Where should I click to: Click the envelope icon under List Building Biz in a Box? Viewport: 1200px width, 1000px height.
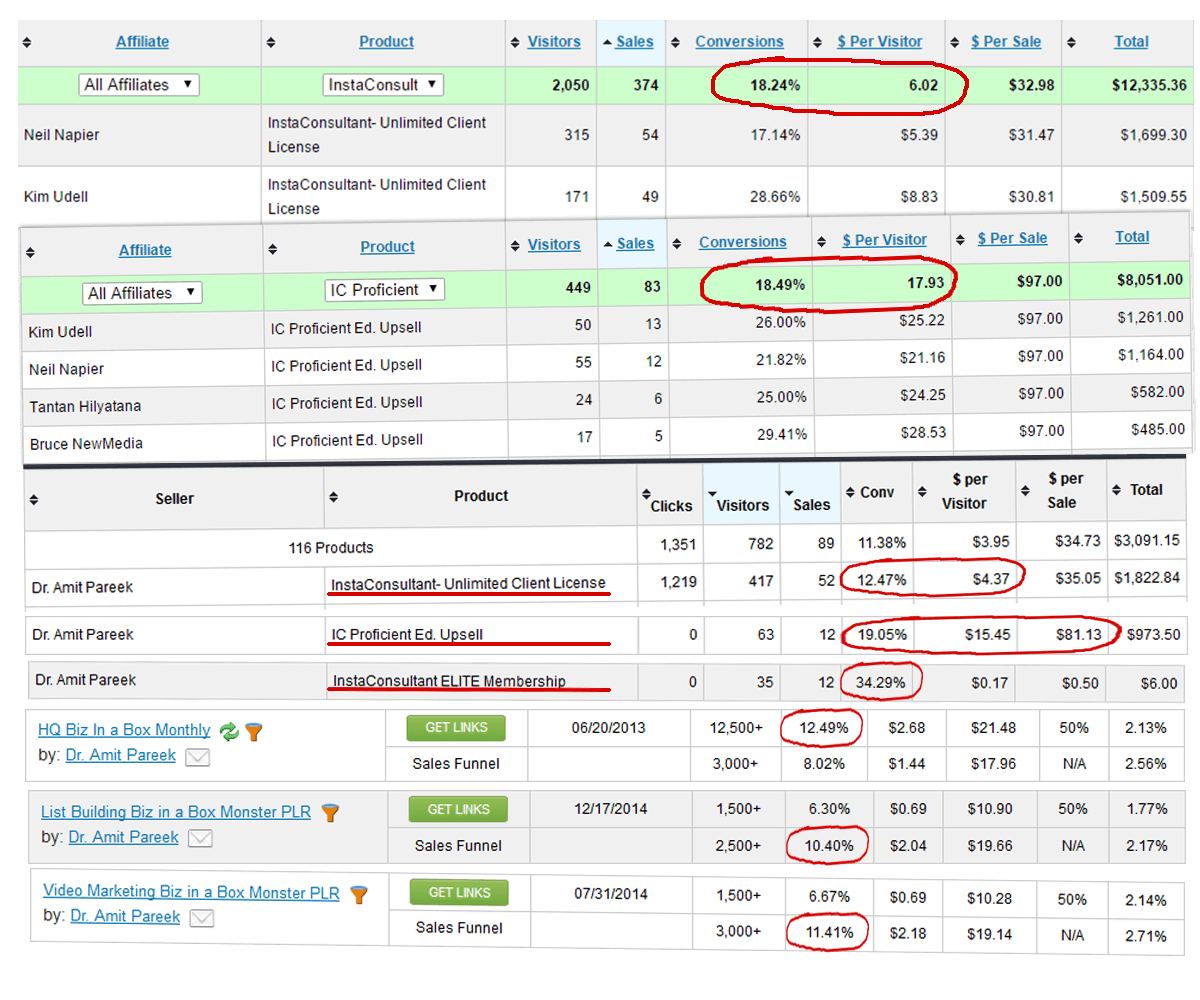point(201,838)
